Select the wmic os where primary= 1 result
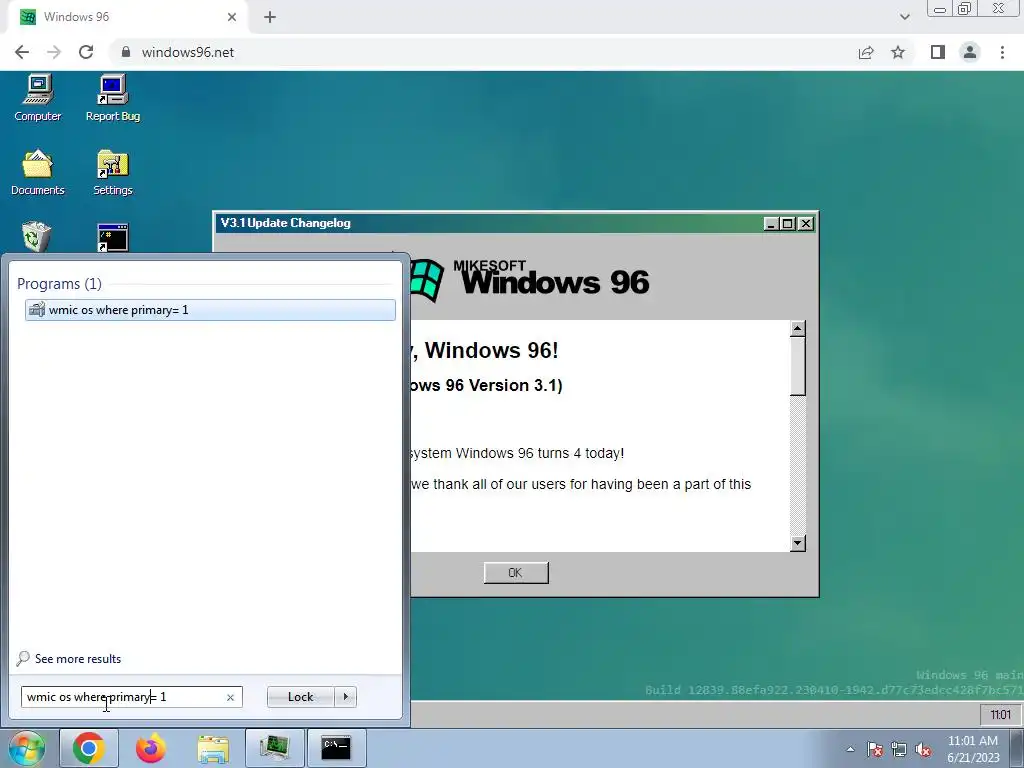Viewport: 1024px width, 768px height. click(x=210, y=310)
